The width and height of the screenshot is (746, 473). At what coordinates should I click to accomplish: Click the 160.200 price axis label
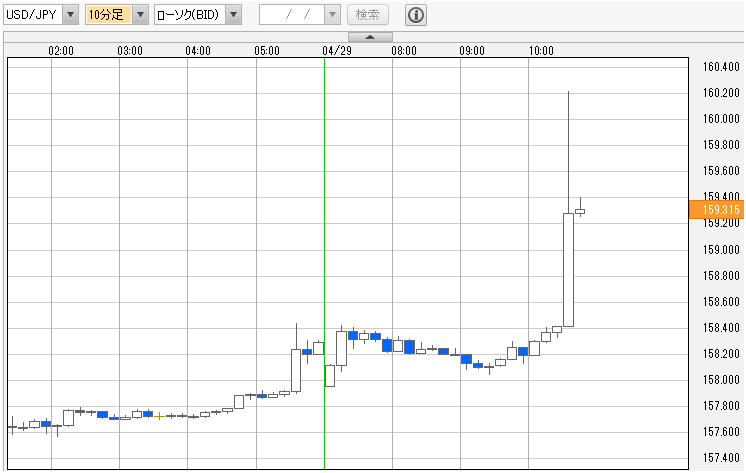point(721,93)
